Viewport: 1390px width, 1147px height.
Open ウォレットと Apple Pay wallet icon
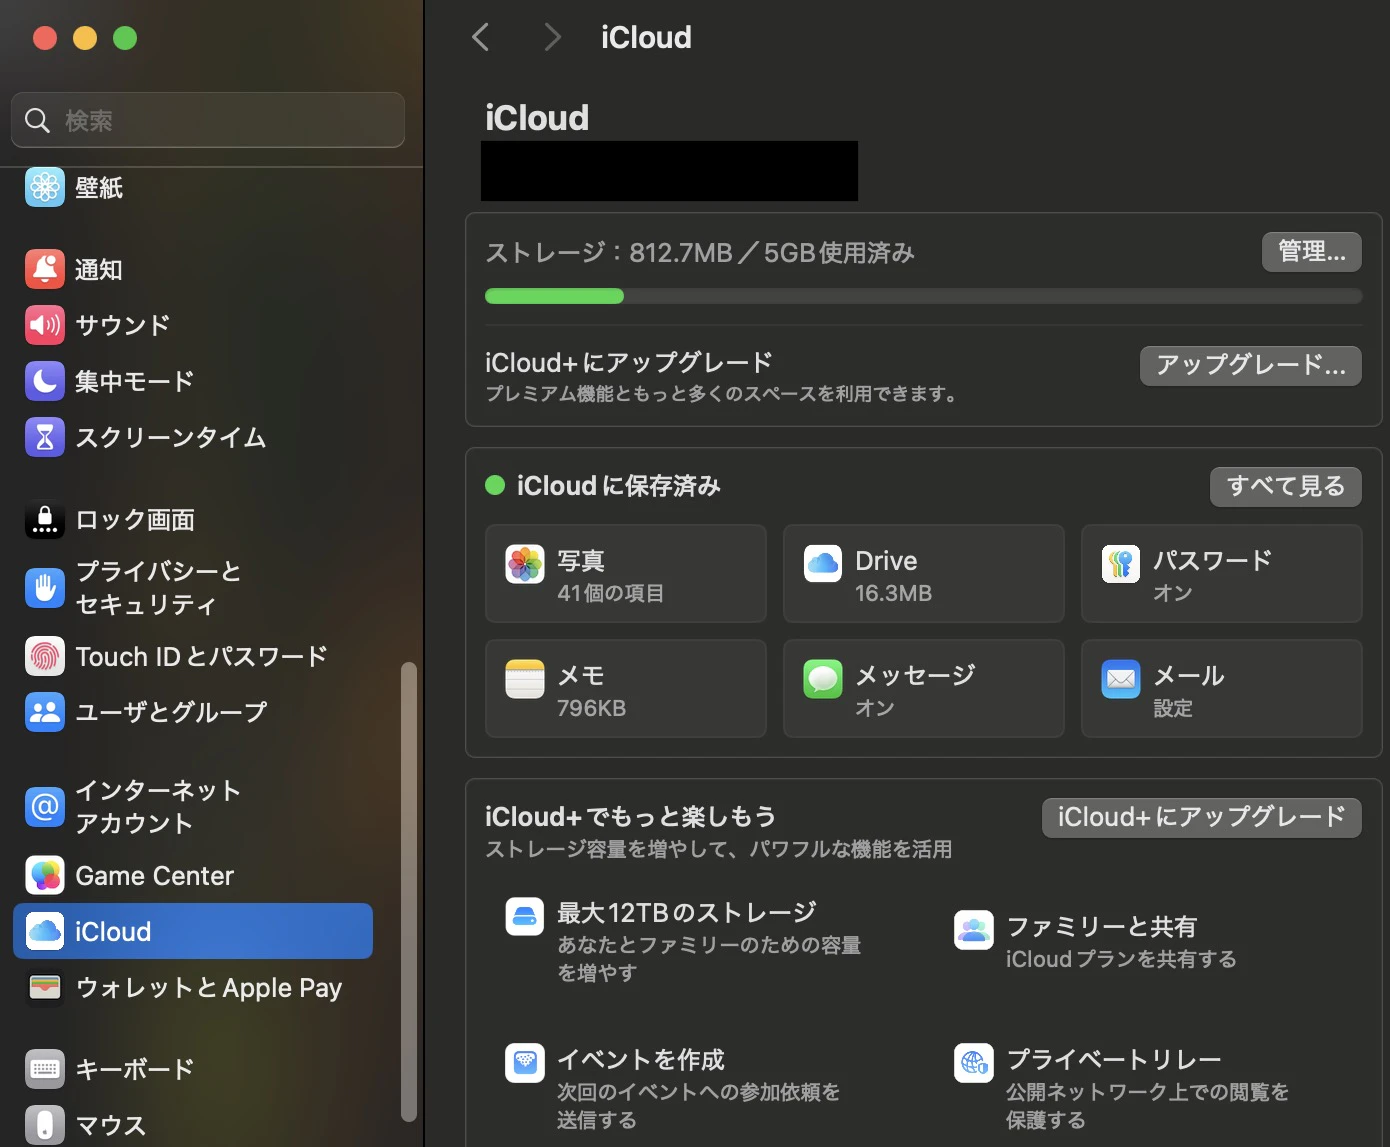[x=45, y=987]
